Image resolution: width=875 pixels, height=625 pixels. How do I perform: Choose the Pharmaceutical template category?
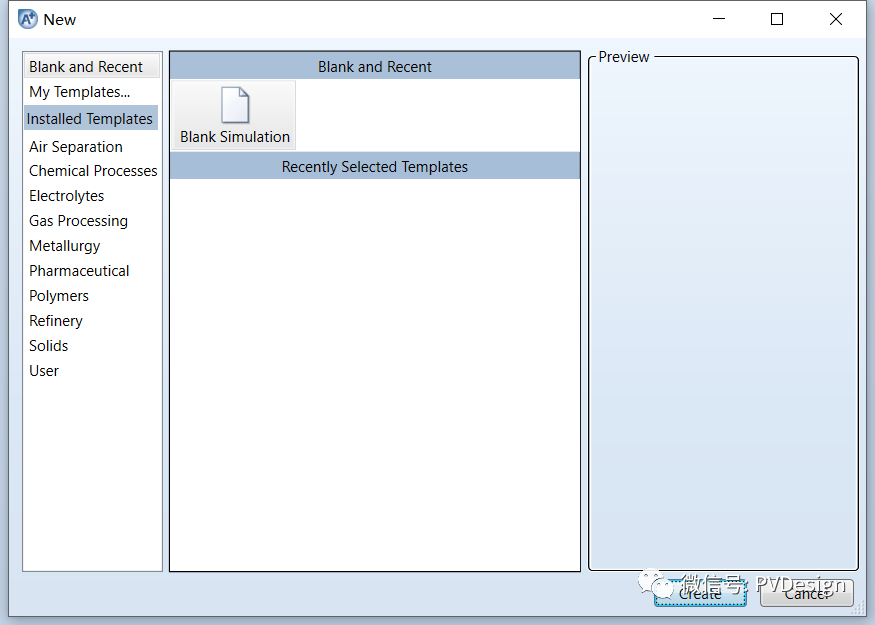[x=79, y=271]
